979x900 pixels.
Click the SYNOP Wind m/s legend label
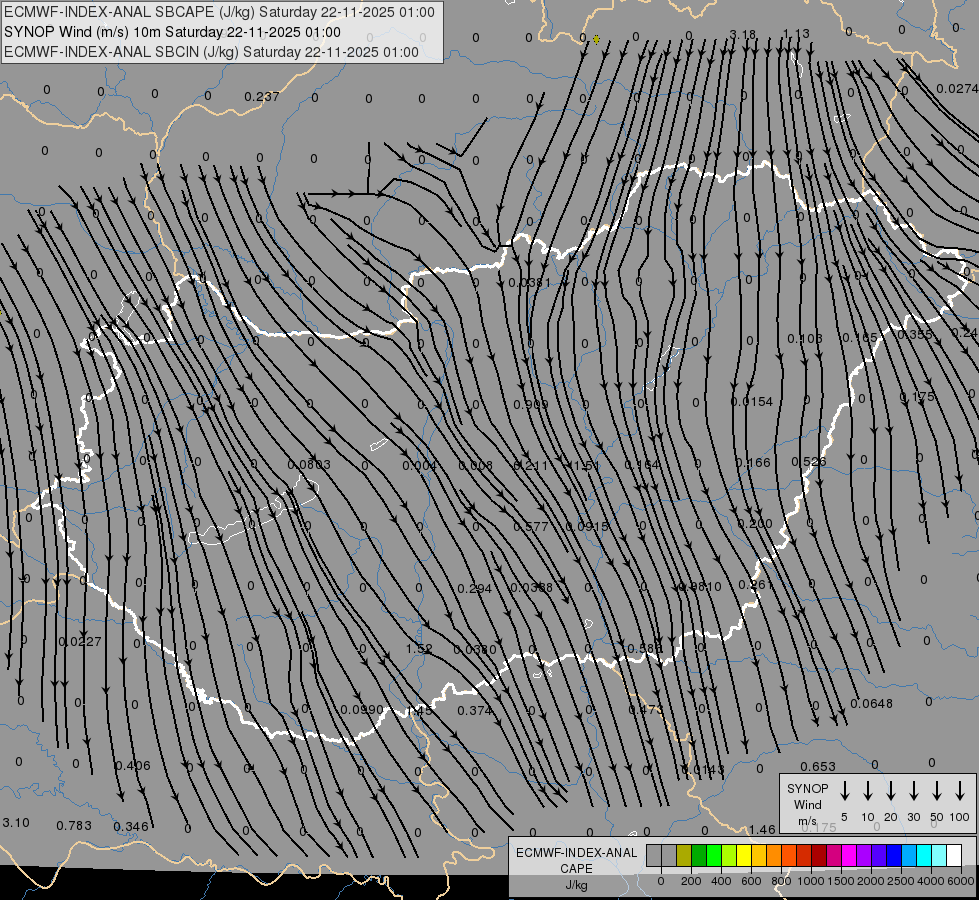coord(807,804)
